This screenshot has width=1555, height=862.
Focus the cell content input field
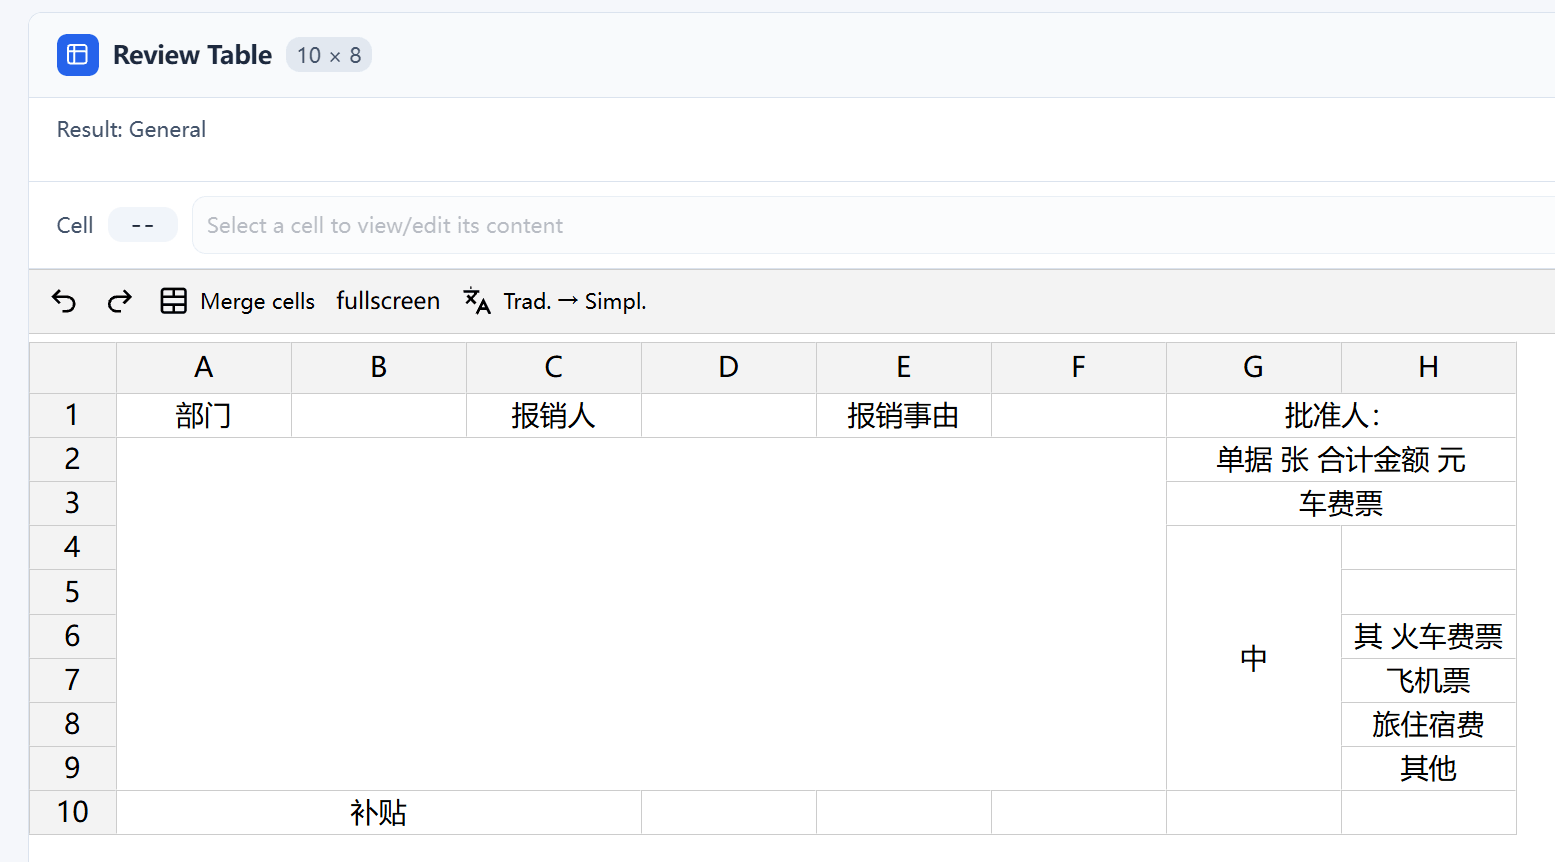click(873, 225)
